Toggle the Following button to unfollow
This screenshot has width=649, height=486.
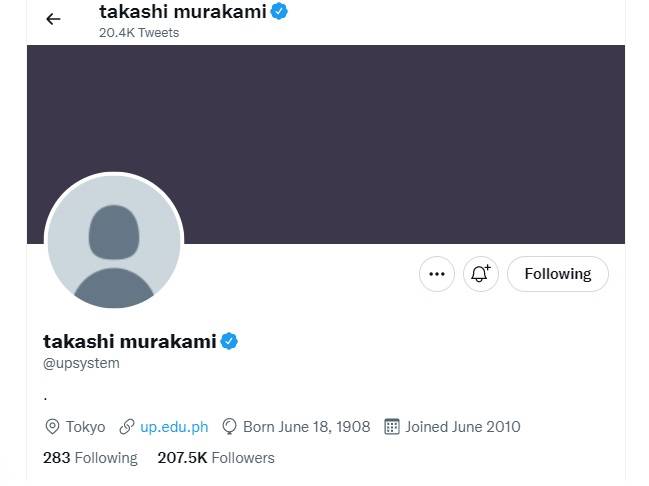tap(557, 274)
